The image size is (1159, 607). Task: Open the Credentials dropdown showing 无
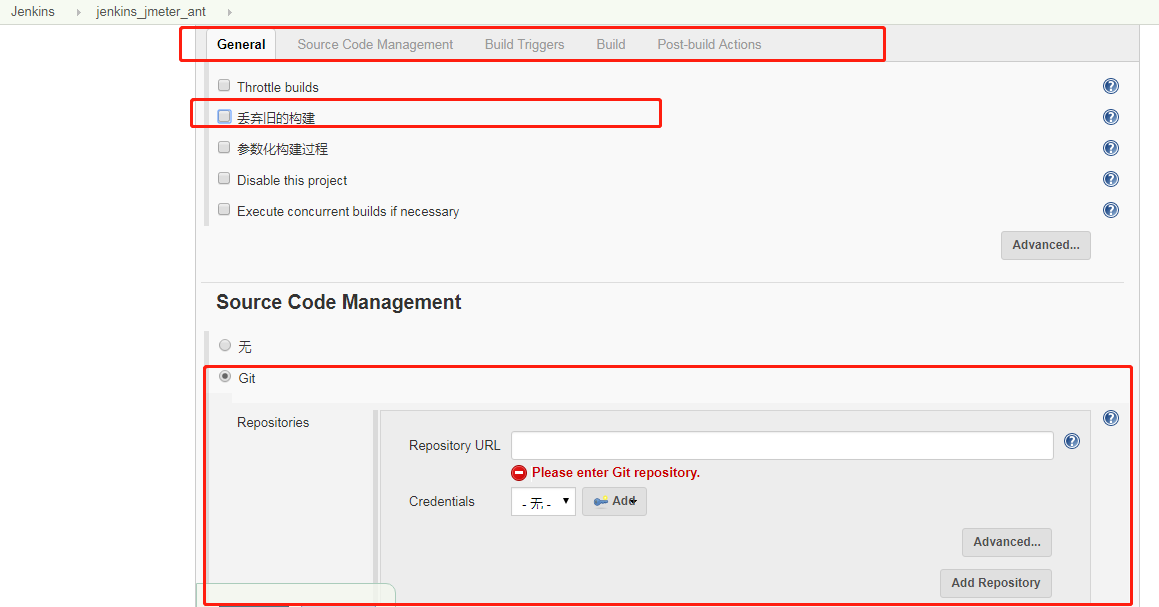click(543, 501)
